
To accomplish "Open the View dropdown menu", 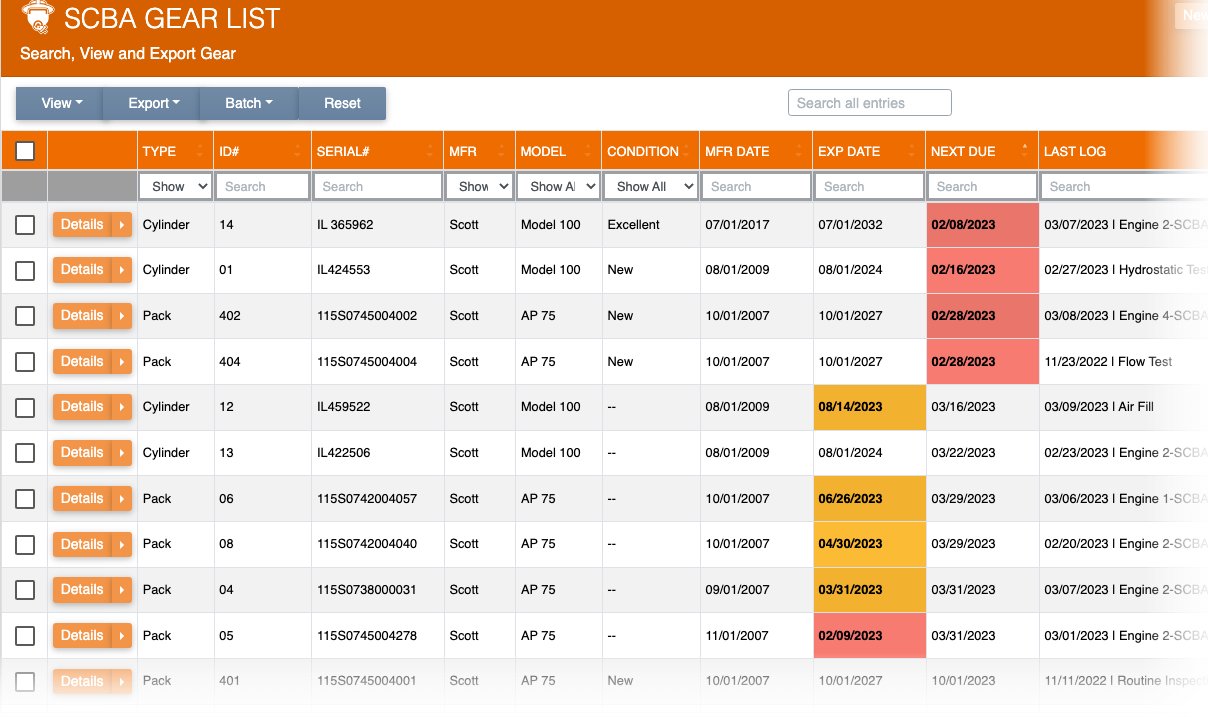I will pos(62,103).
